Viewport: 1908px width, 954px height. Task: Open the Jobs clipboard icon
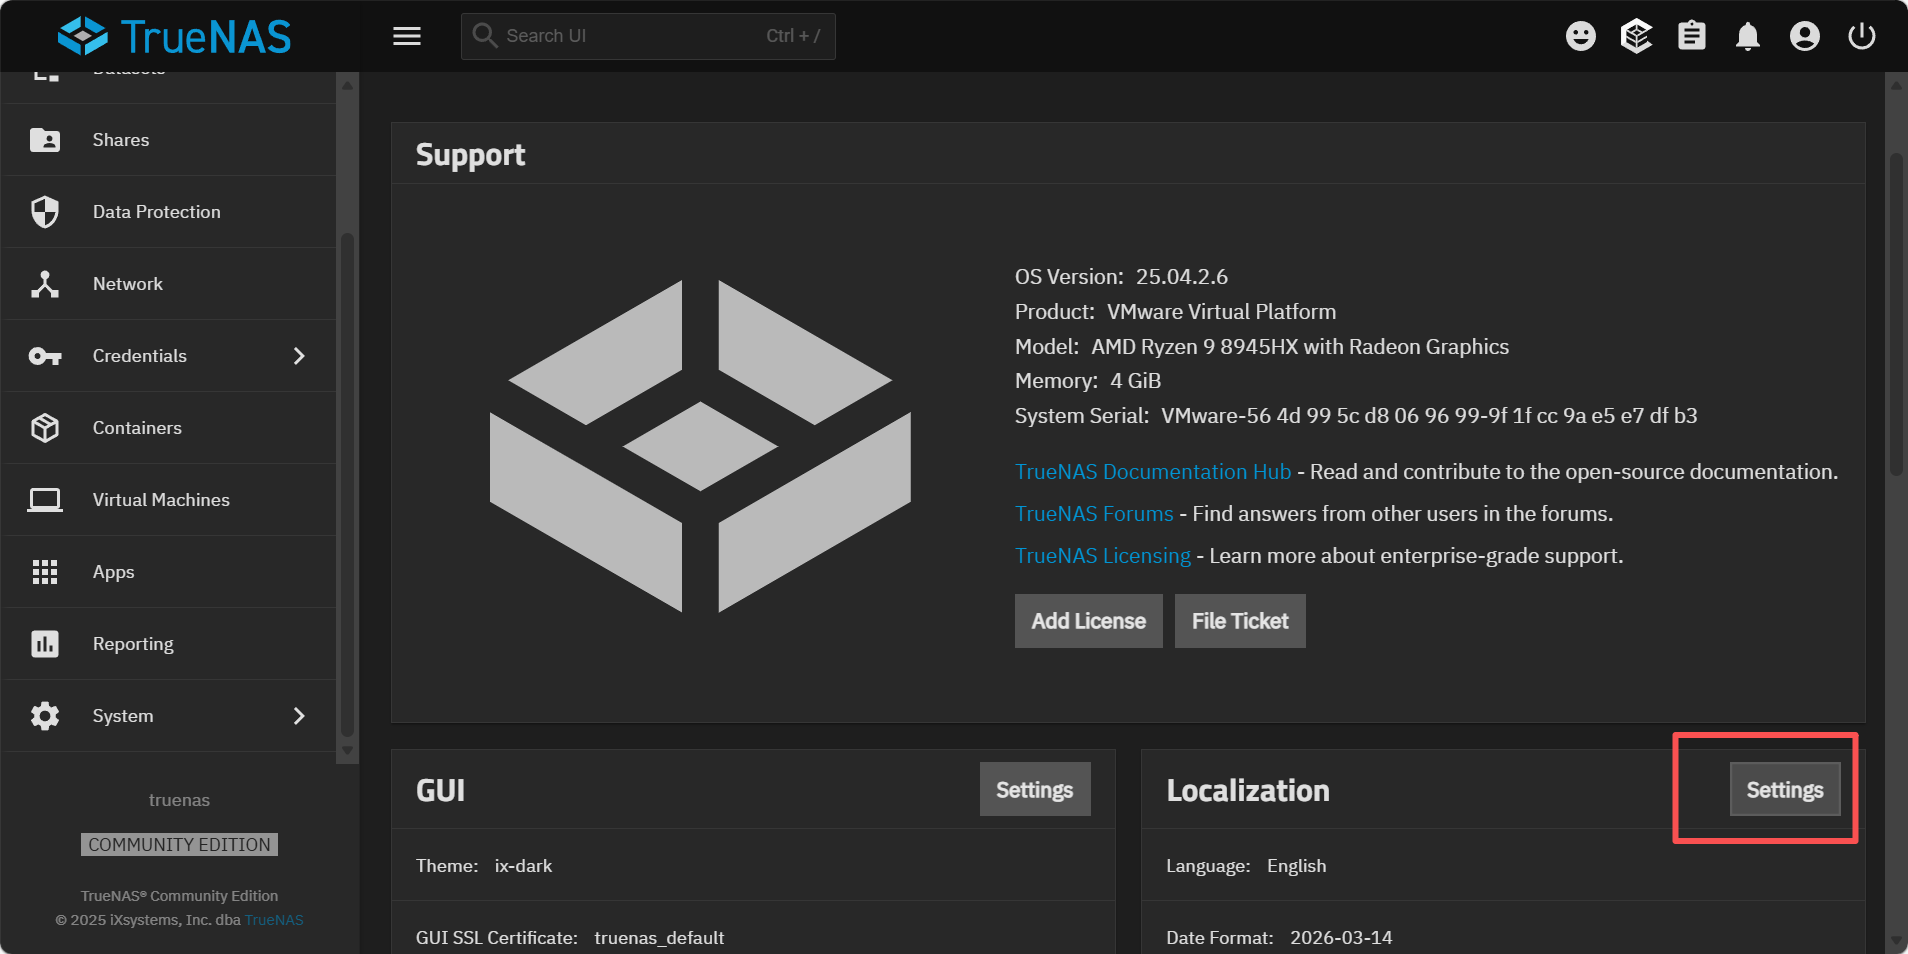1692,36
